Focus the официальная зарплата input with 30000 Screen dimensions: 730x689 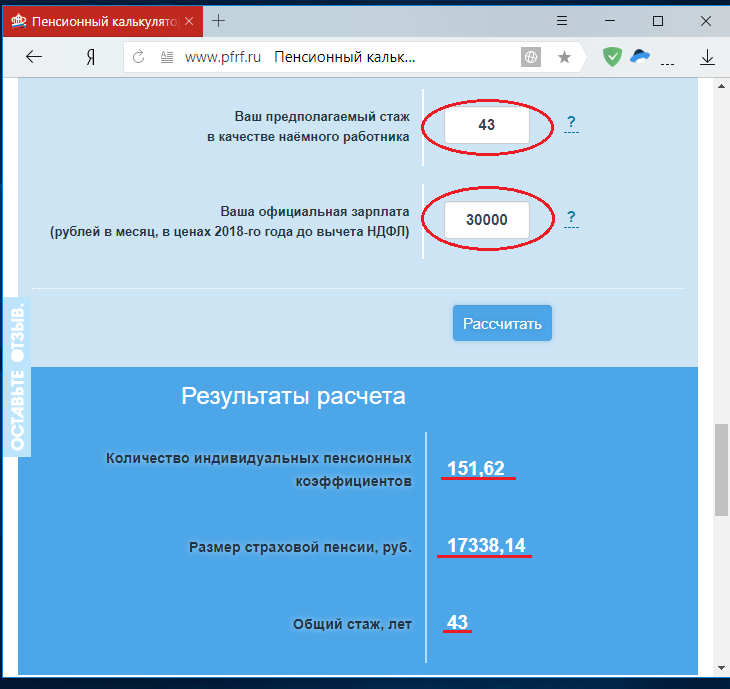[x=487, y=220]
